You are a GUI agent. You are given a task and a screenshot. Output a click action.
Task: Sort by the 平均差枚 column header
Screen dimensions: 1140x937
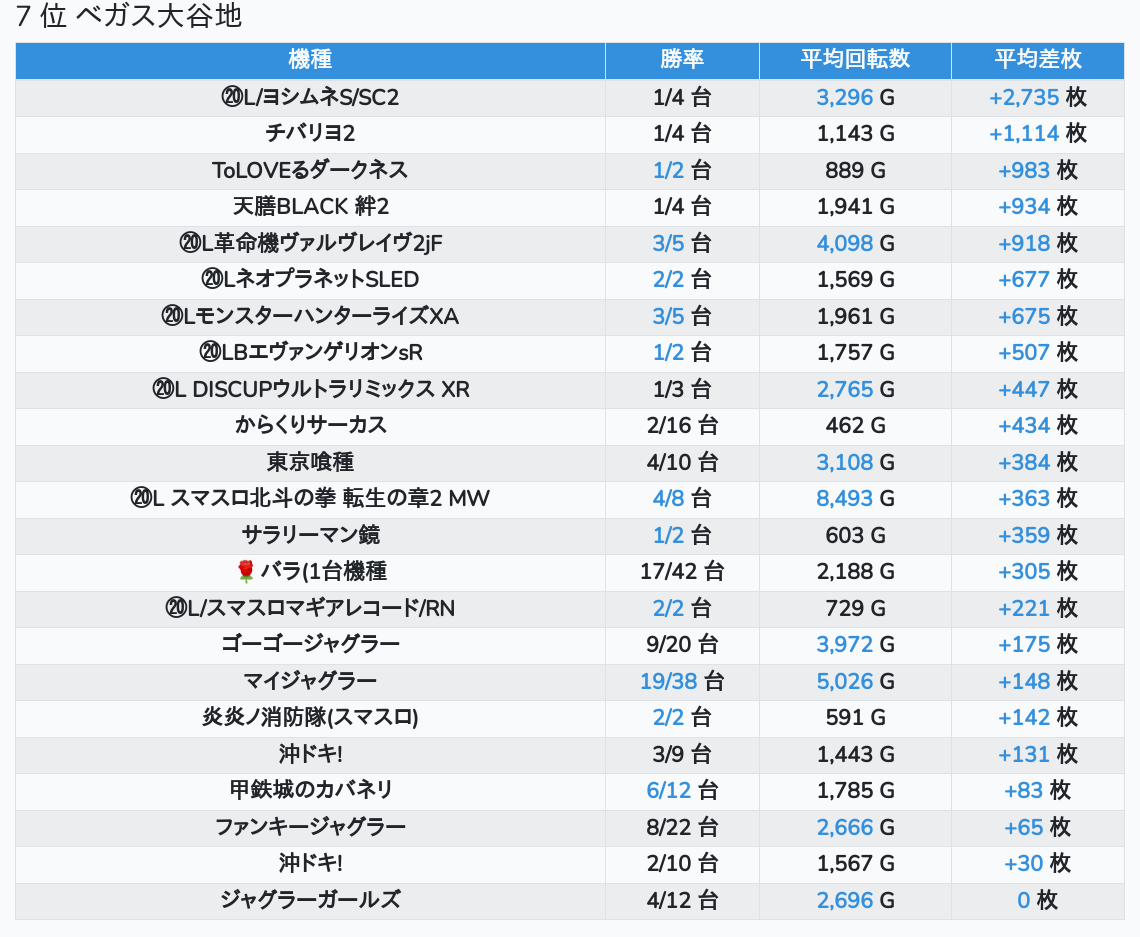(1038, 60)
